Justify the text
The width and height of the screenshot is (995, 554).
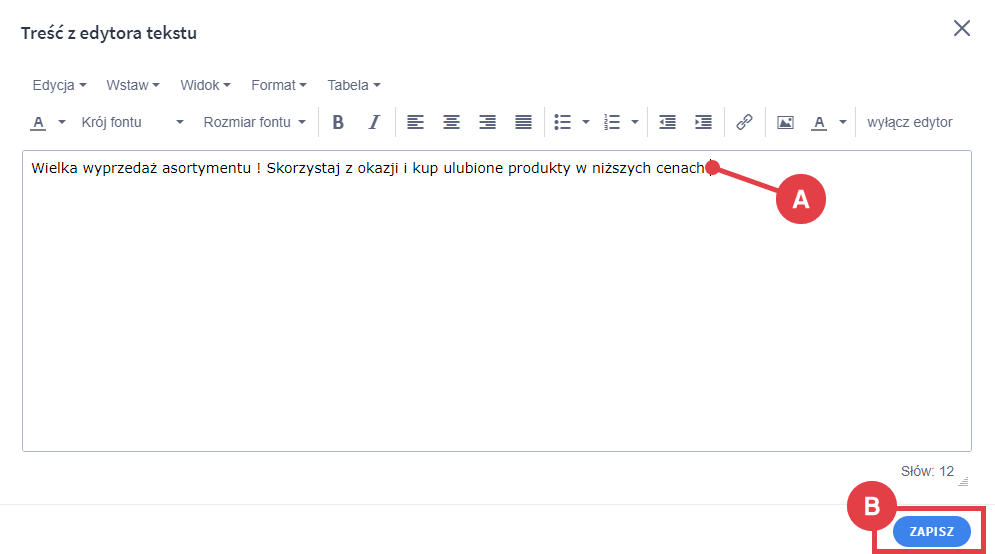[523, 122]
